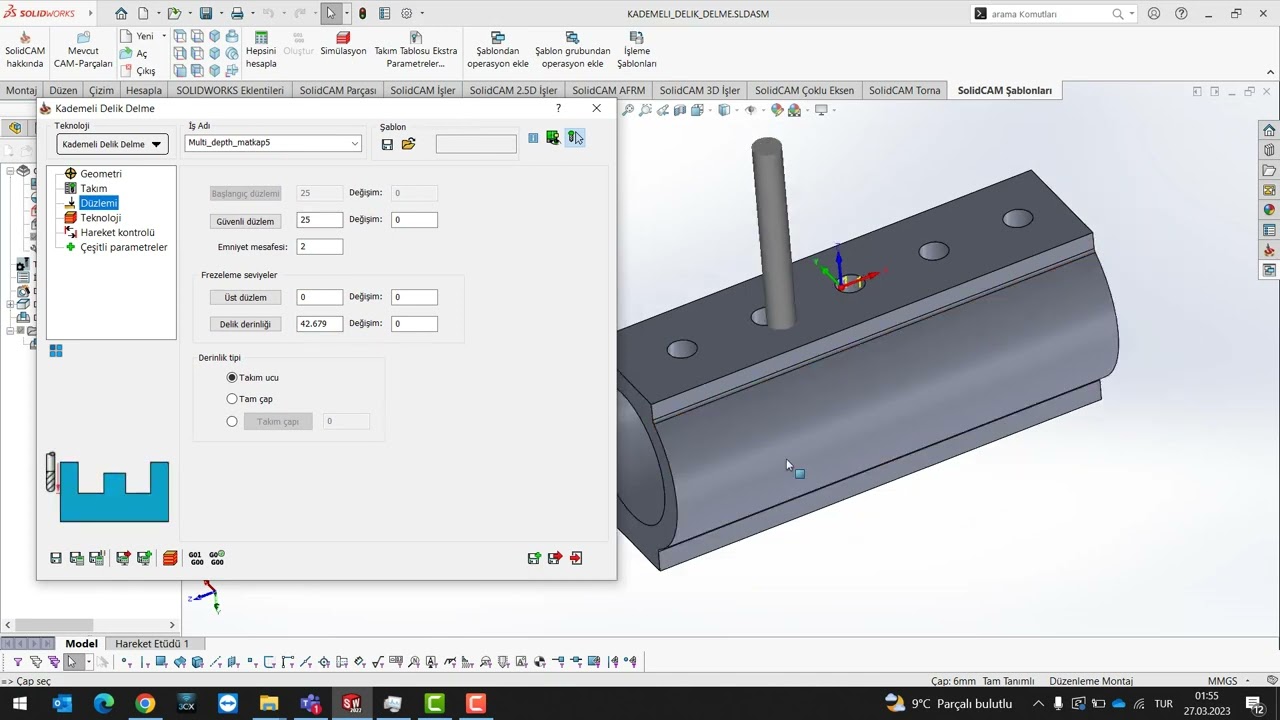The image size is (1280, 720).
Task: Click the Güvenli düzlem value field
Action: tap(320, 220)
